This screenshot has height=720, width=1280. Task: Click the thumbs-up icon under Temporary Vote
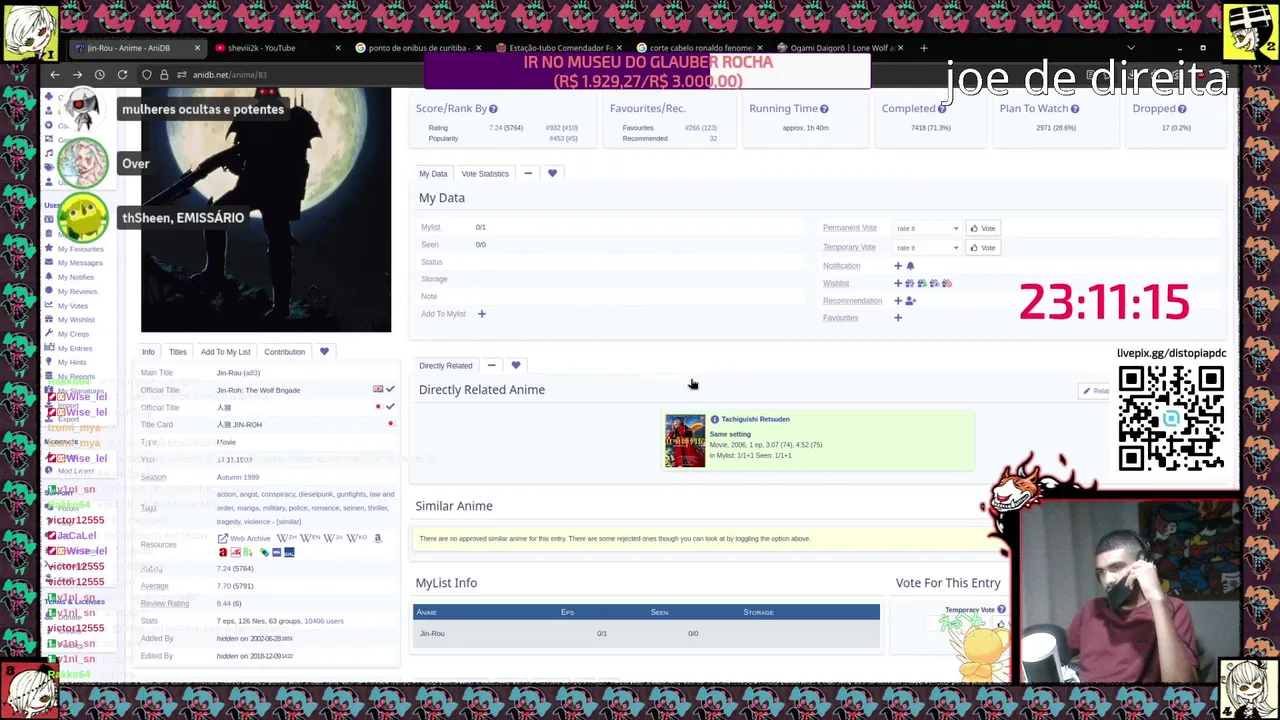(x=1000, y=625)
